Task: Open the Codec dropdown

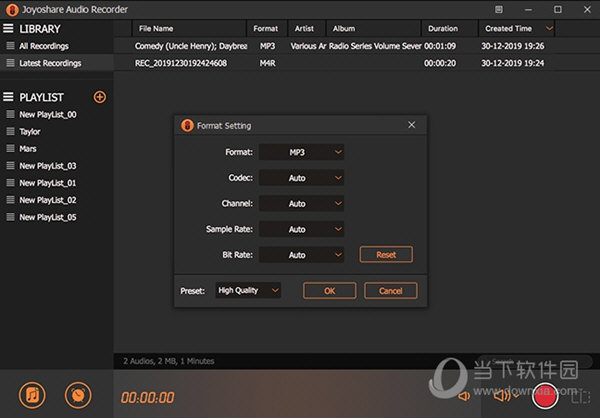Action: click(301, 178)
